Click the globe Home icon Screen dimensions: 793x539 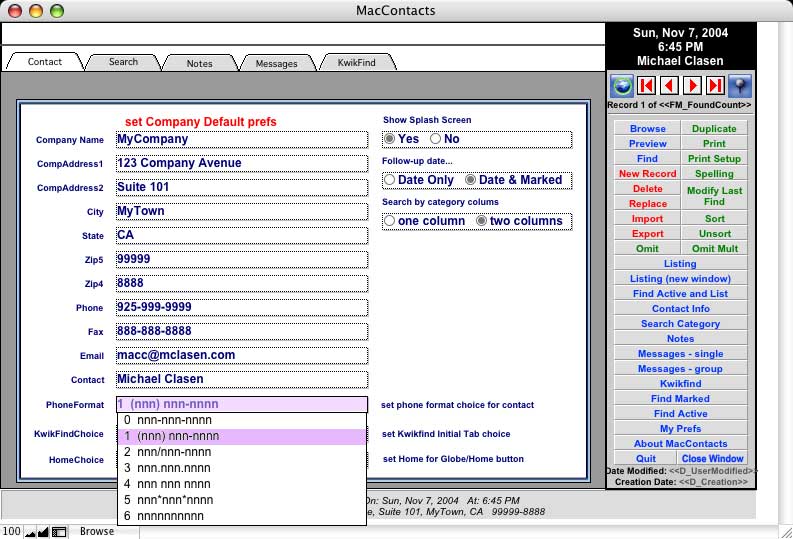click(621, 86)
